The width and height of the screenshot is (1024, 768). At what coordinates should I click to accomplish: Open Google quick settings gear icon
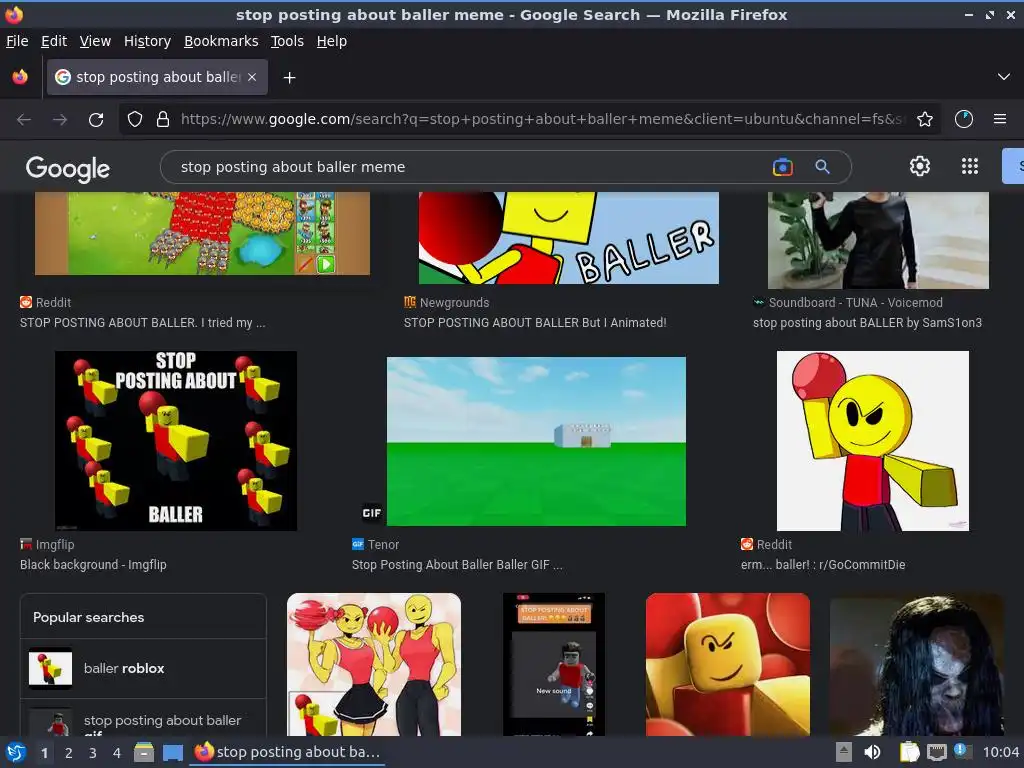click(x=920, y=167)
